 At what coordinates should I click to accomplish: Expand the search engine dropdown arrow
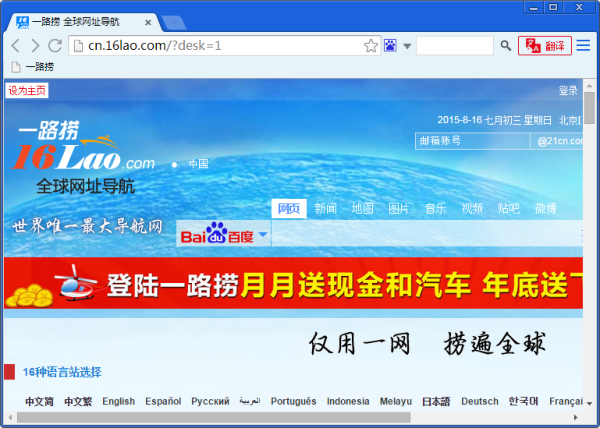pyautogui.click(x=407, y=46)
